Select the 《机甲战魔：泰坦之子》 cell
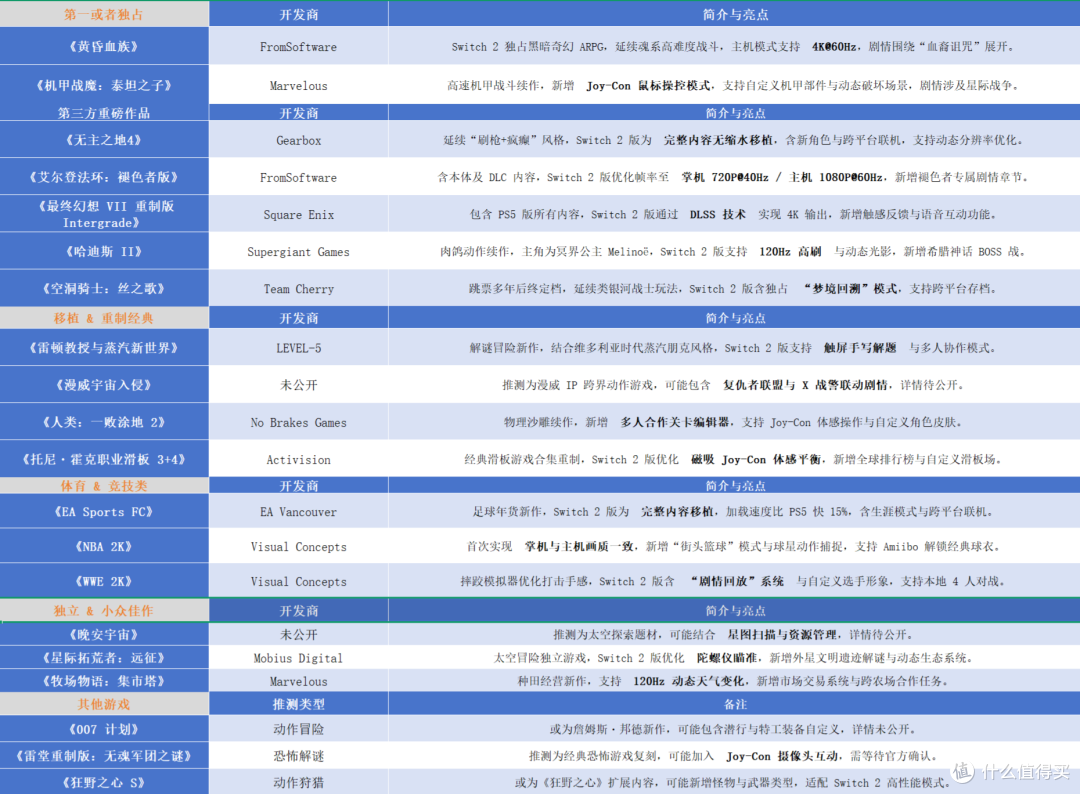Screen dimensions: 1080x794 pos(104,85)
